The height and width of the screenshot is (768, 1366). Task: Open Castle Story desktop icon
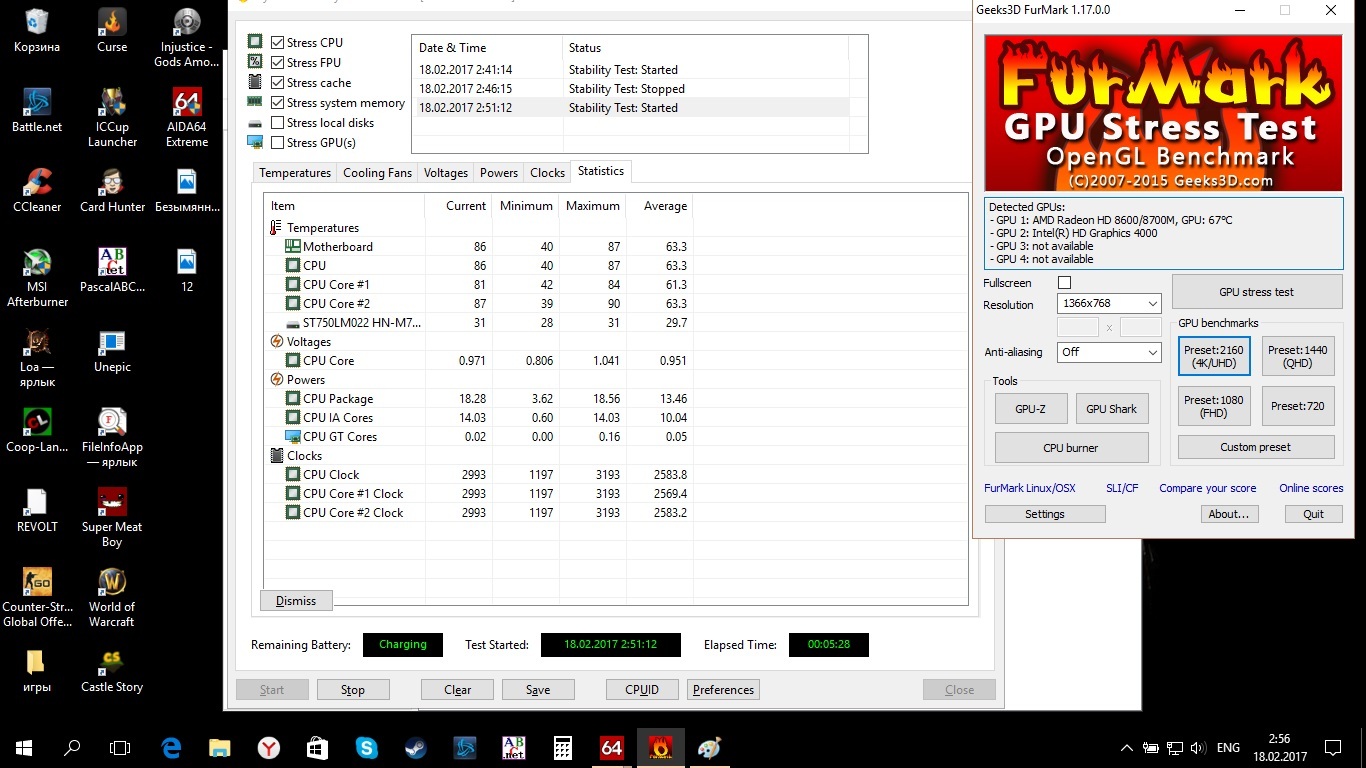112,670
